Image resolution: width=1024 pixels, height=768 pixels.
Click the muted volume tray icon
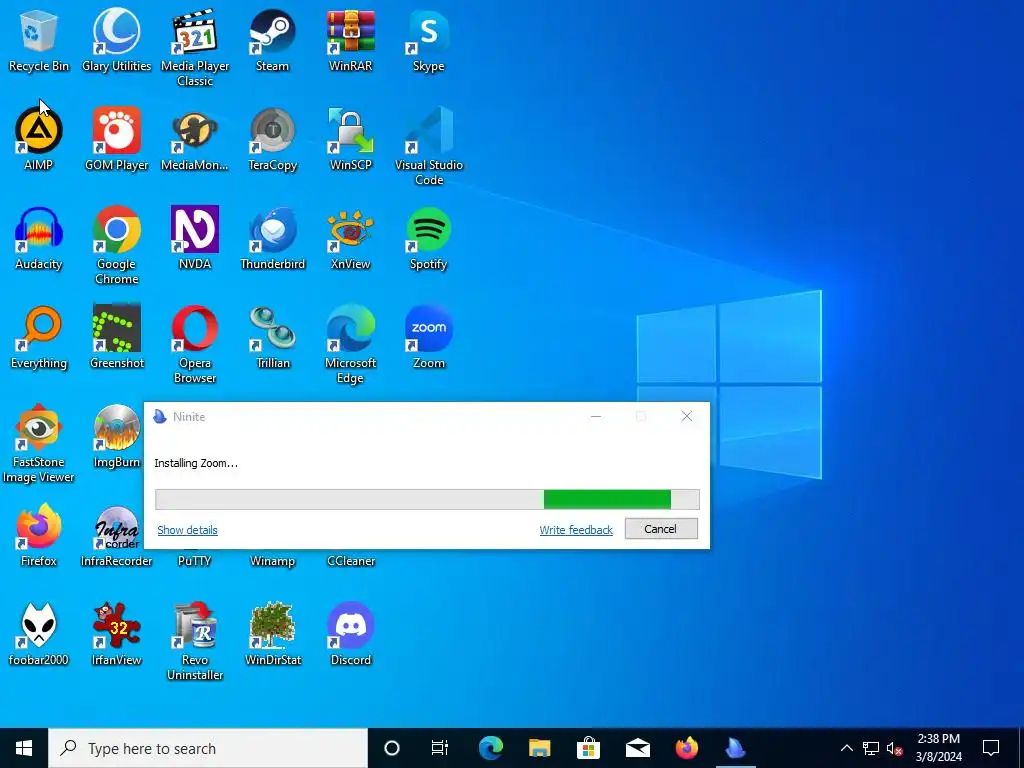coord(895,748)
